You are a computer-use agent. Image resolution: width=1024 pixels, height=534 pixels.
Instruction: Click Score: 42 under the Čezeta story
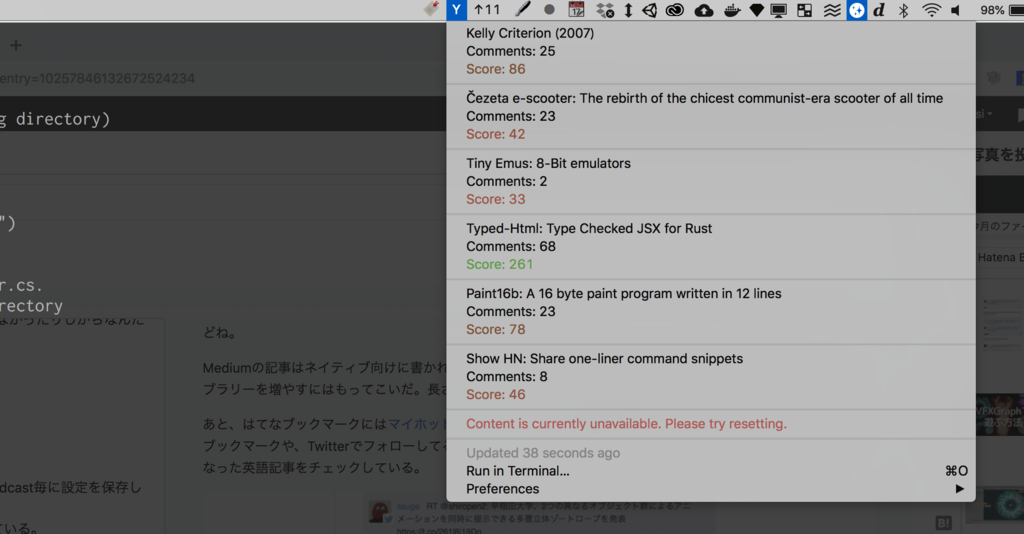pyautogui.click(x=495, y=134)
